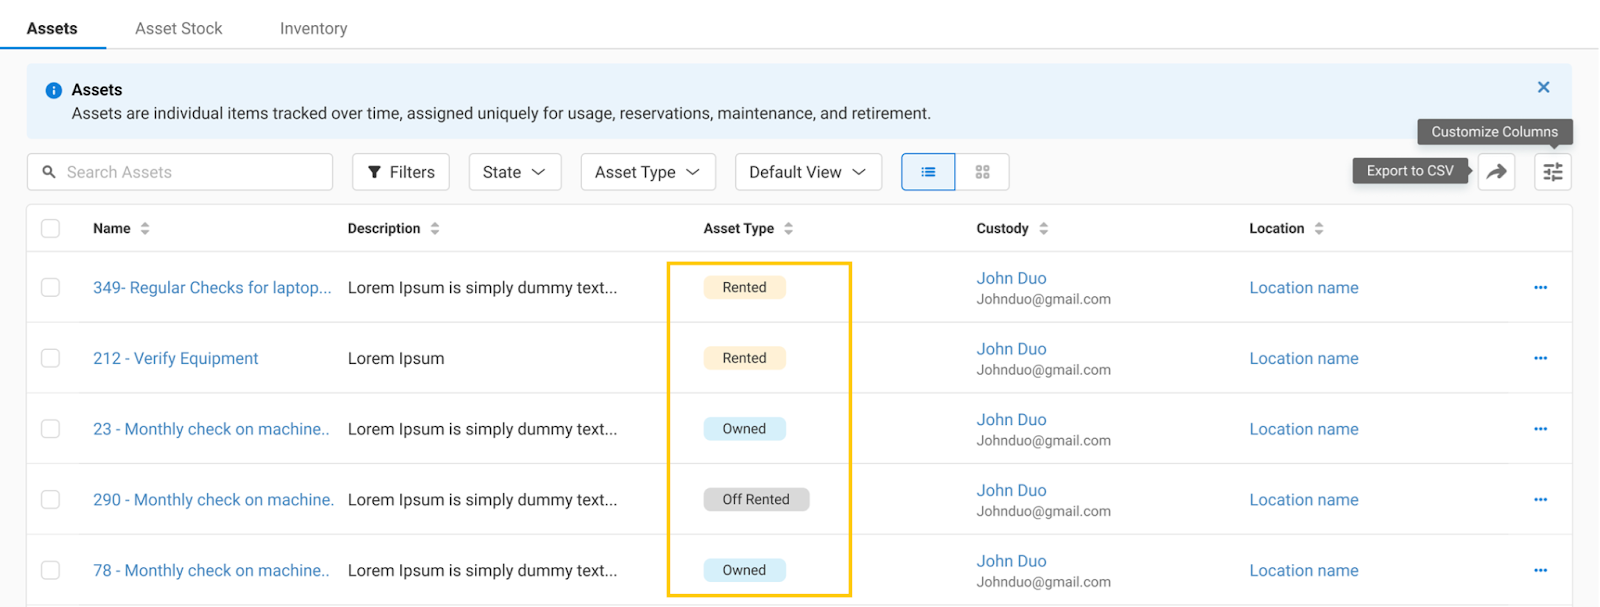Viewport: 1600px width, 607px height.
Task: Sort by Name column arrows
Action: tap(145, 228)
